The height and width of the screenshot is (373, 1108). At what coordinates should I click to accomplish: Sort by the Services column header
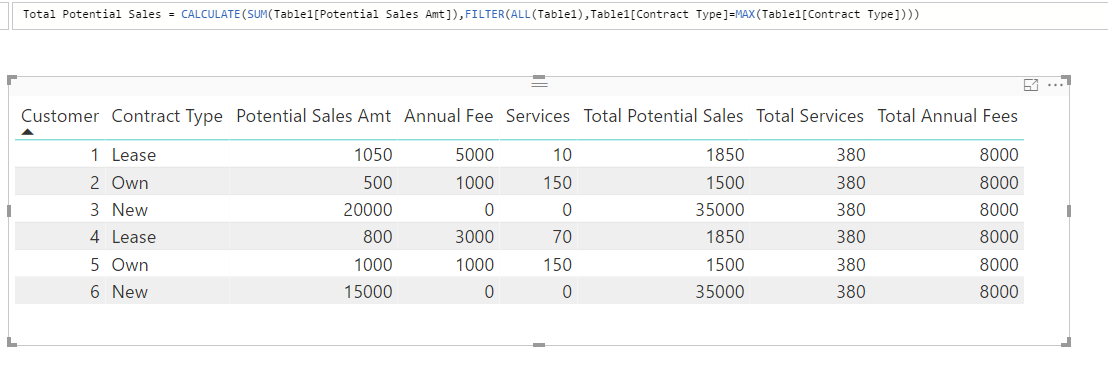[x=538, y=116]
